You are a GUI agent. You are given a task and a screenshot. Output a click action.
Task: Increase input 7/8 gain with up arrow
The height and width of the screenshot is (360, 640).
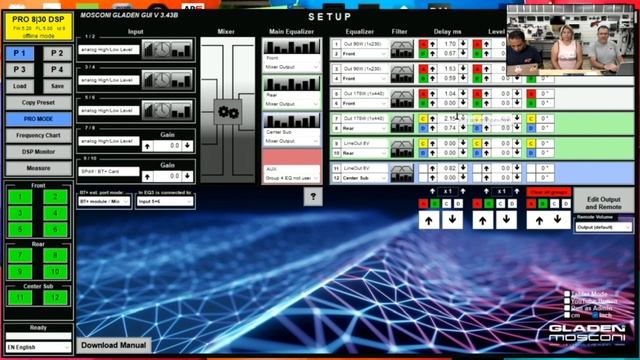[147, 146]
